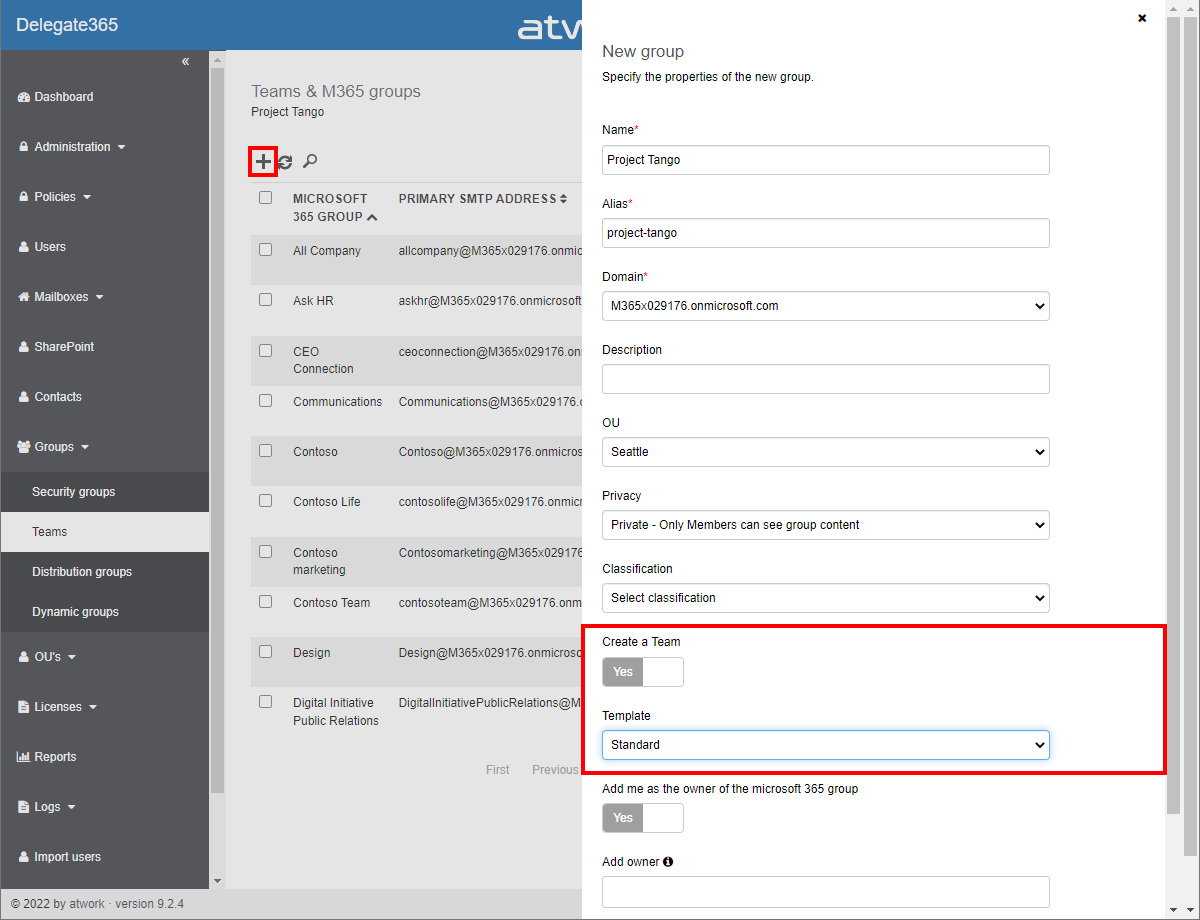Toggle the Create a Team switch
1200x920 pixels.
pos(643,672)
